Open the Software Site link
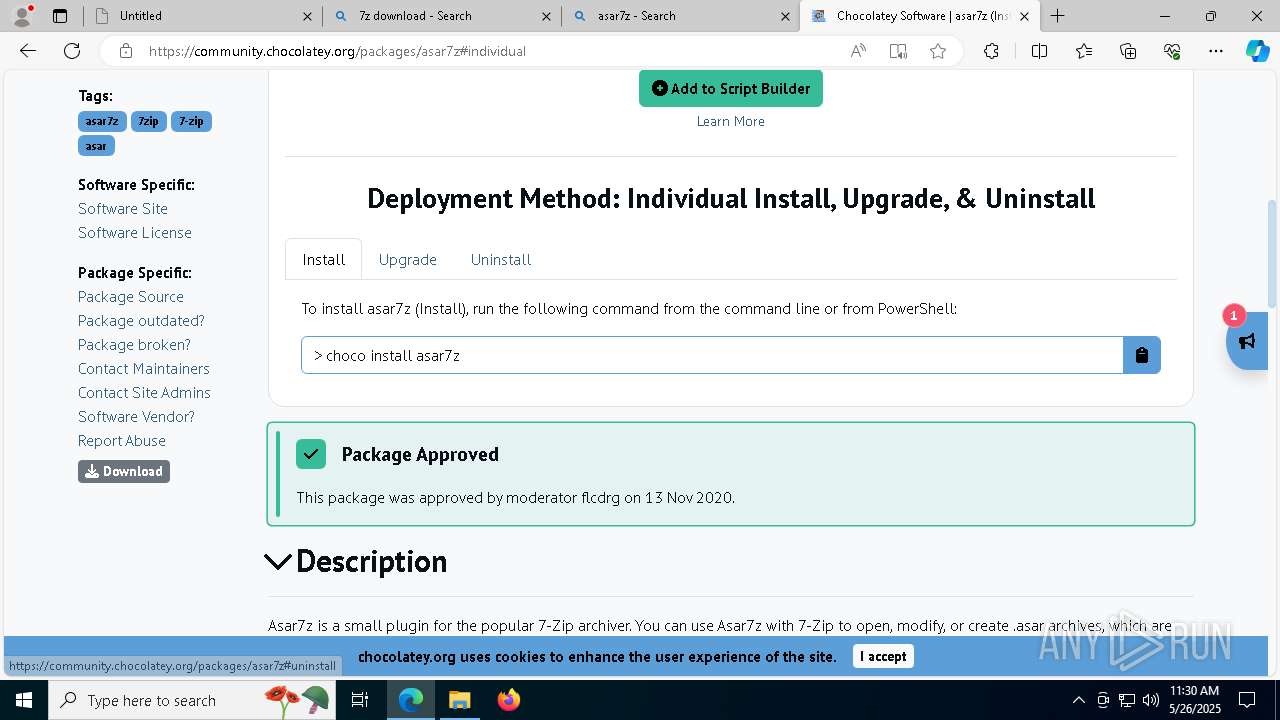 coord(123,208)
